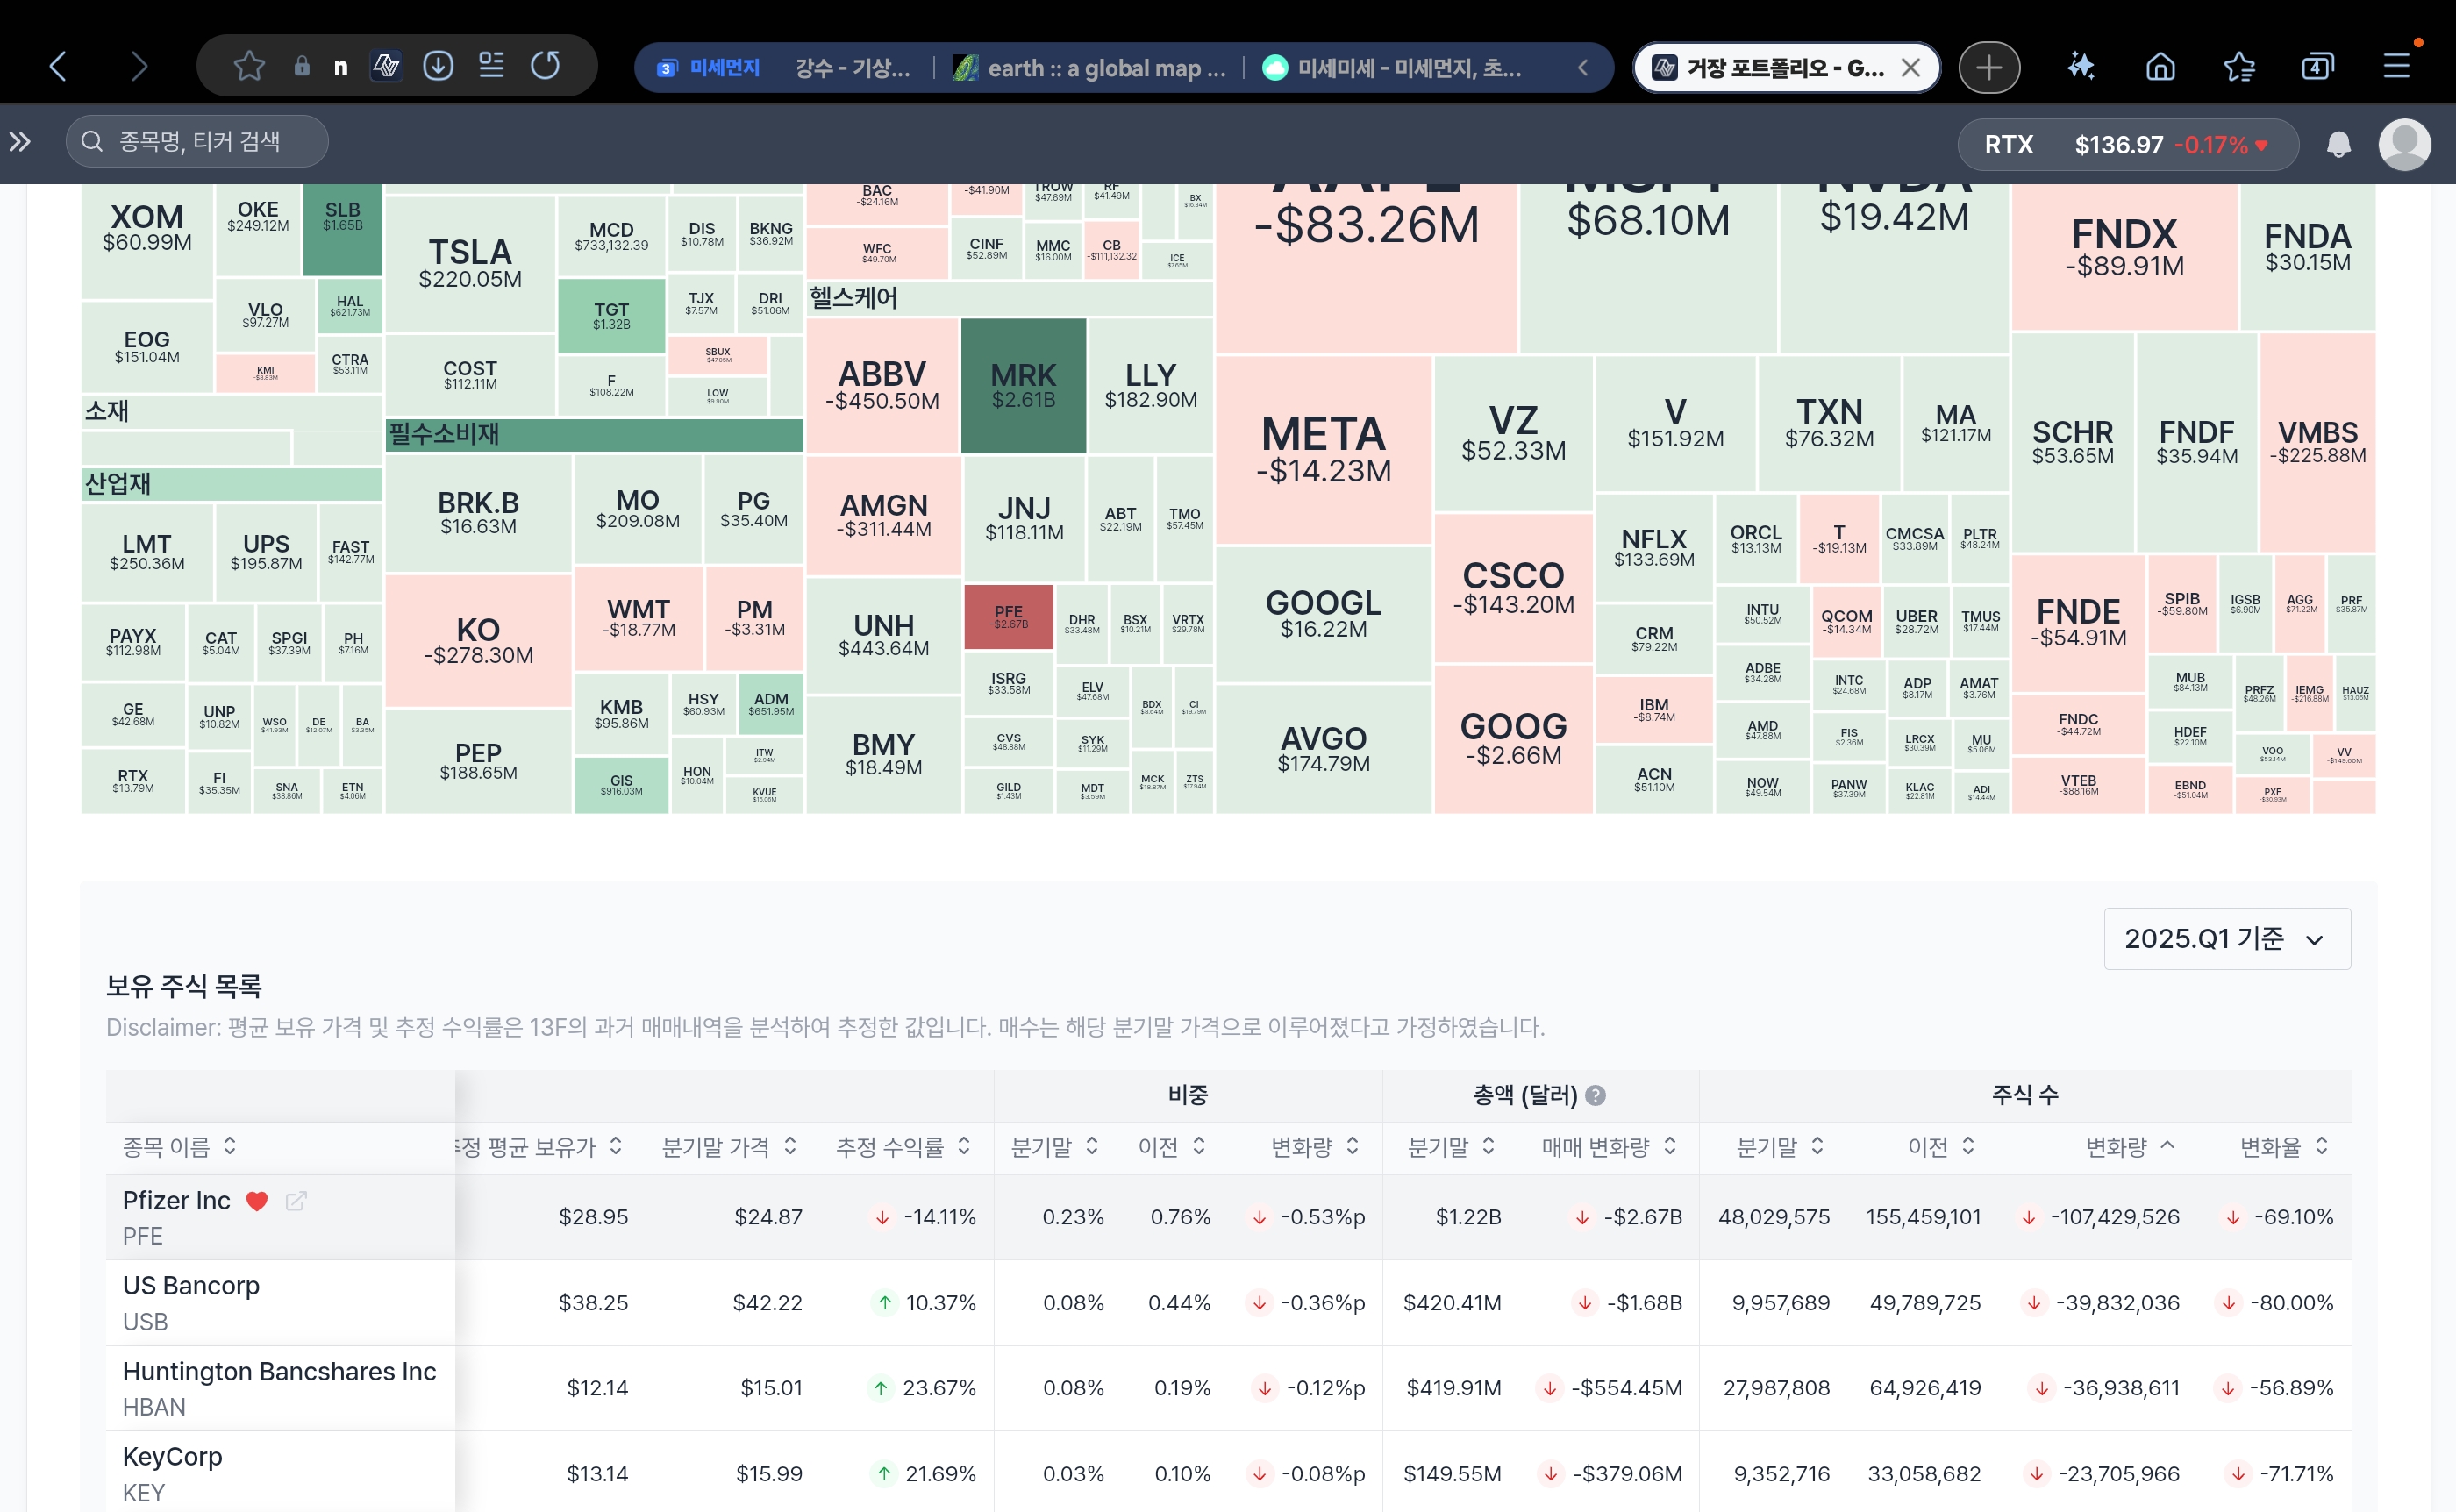Bookmark the page with the address bar star
The width and height of the screenshot is (2456, 1512).
249,67
